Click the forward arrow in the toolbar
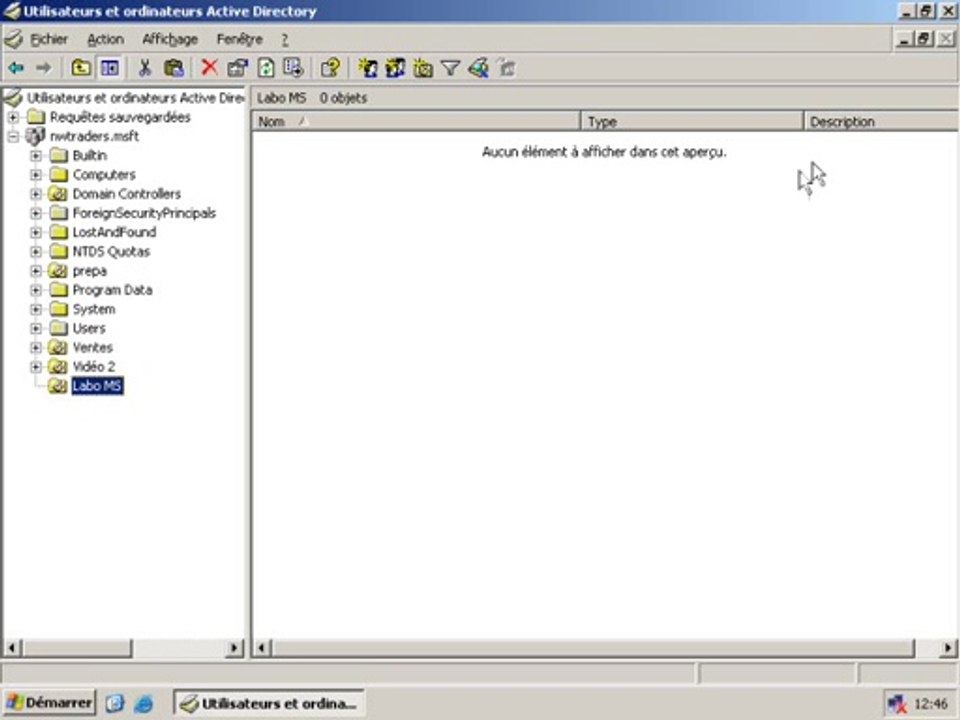 click(43, 68)
